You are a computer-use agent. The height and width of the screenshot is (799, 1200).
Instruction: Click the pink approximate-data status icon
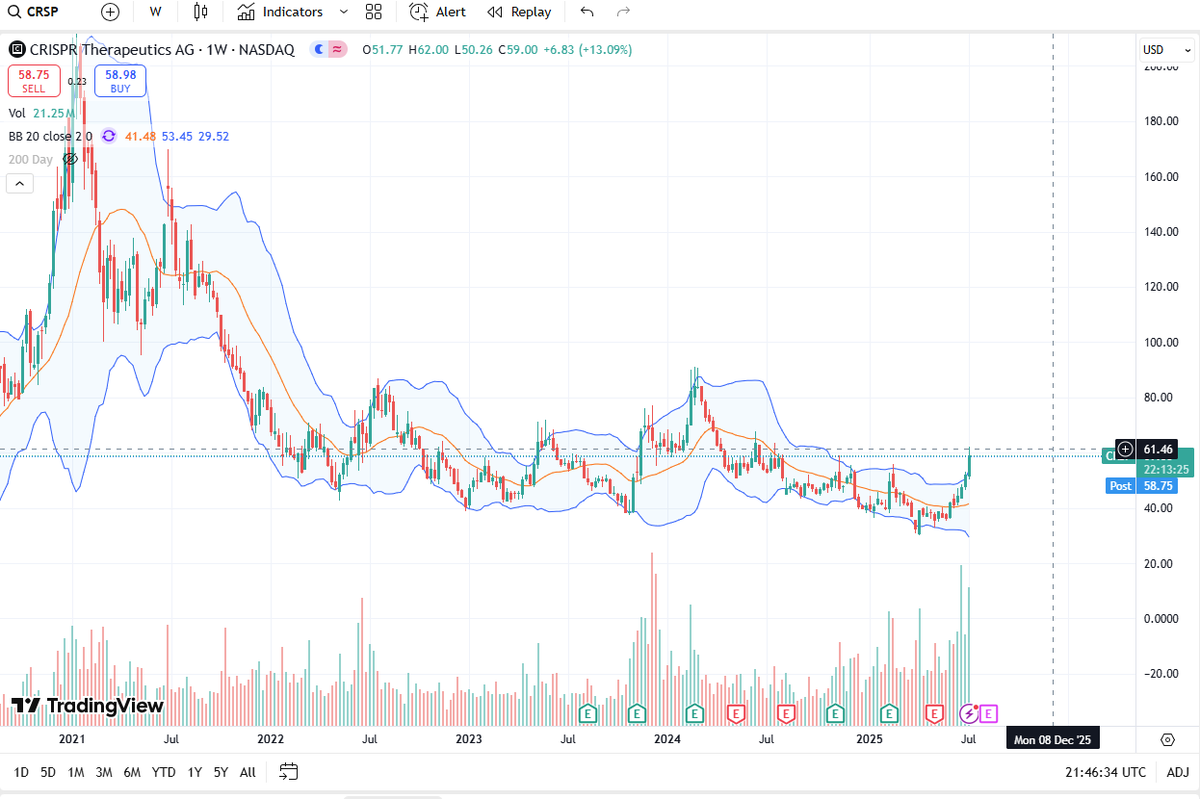[337, 49]
